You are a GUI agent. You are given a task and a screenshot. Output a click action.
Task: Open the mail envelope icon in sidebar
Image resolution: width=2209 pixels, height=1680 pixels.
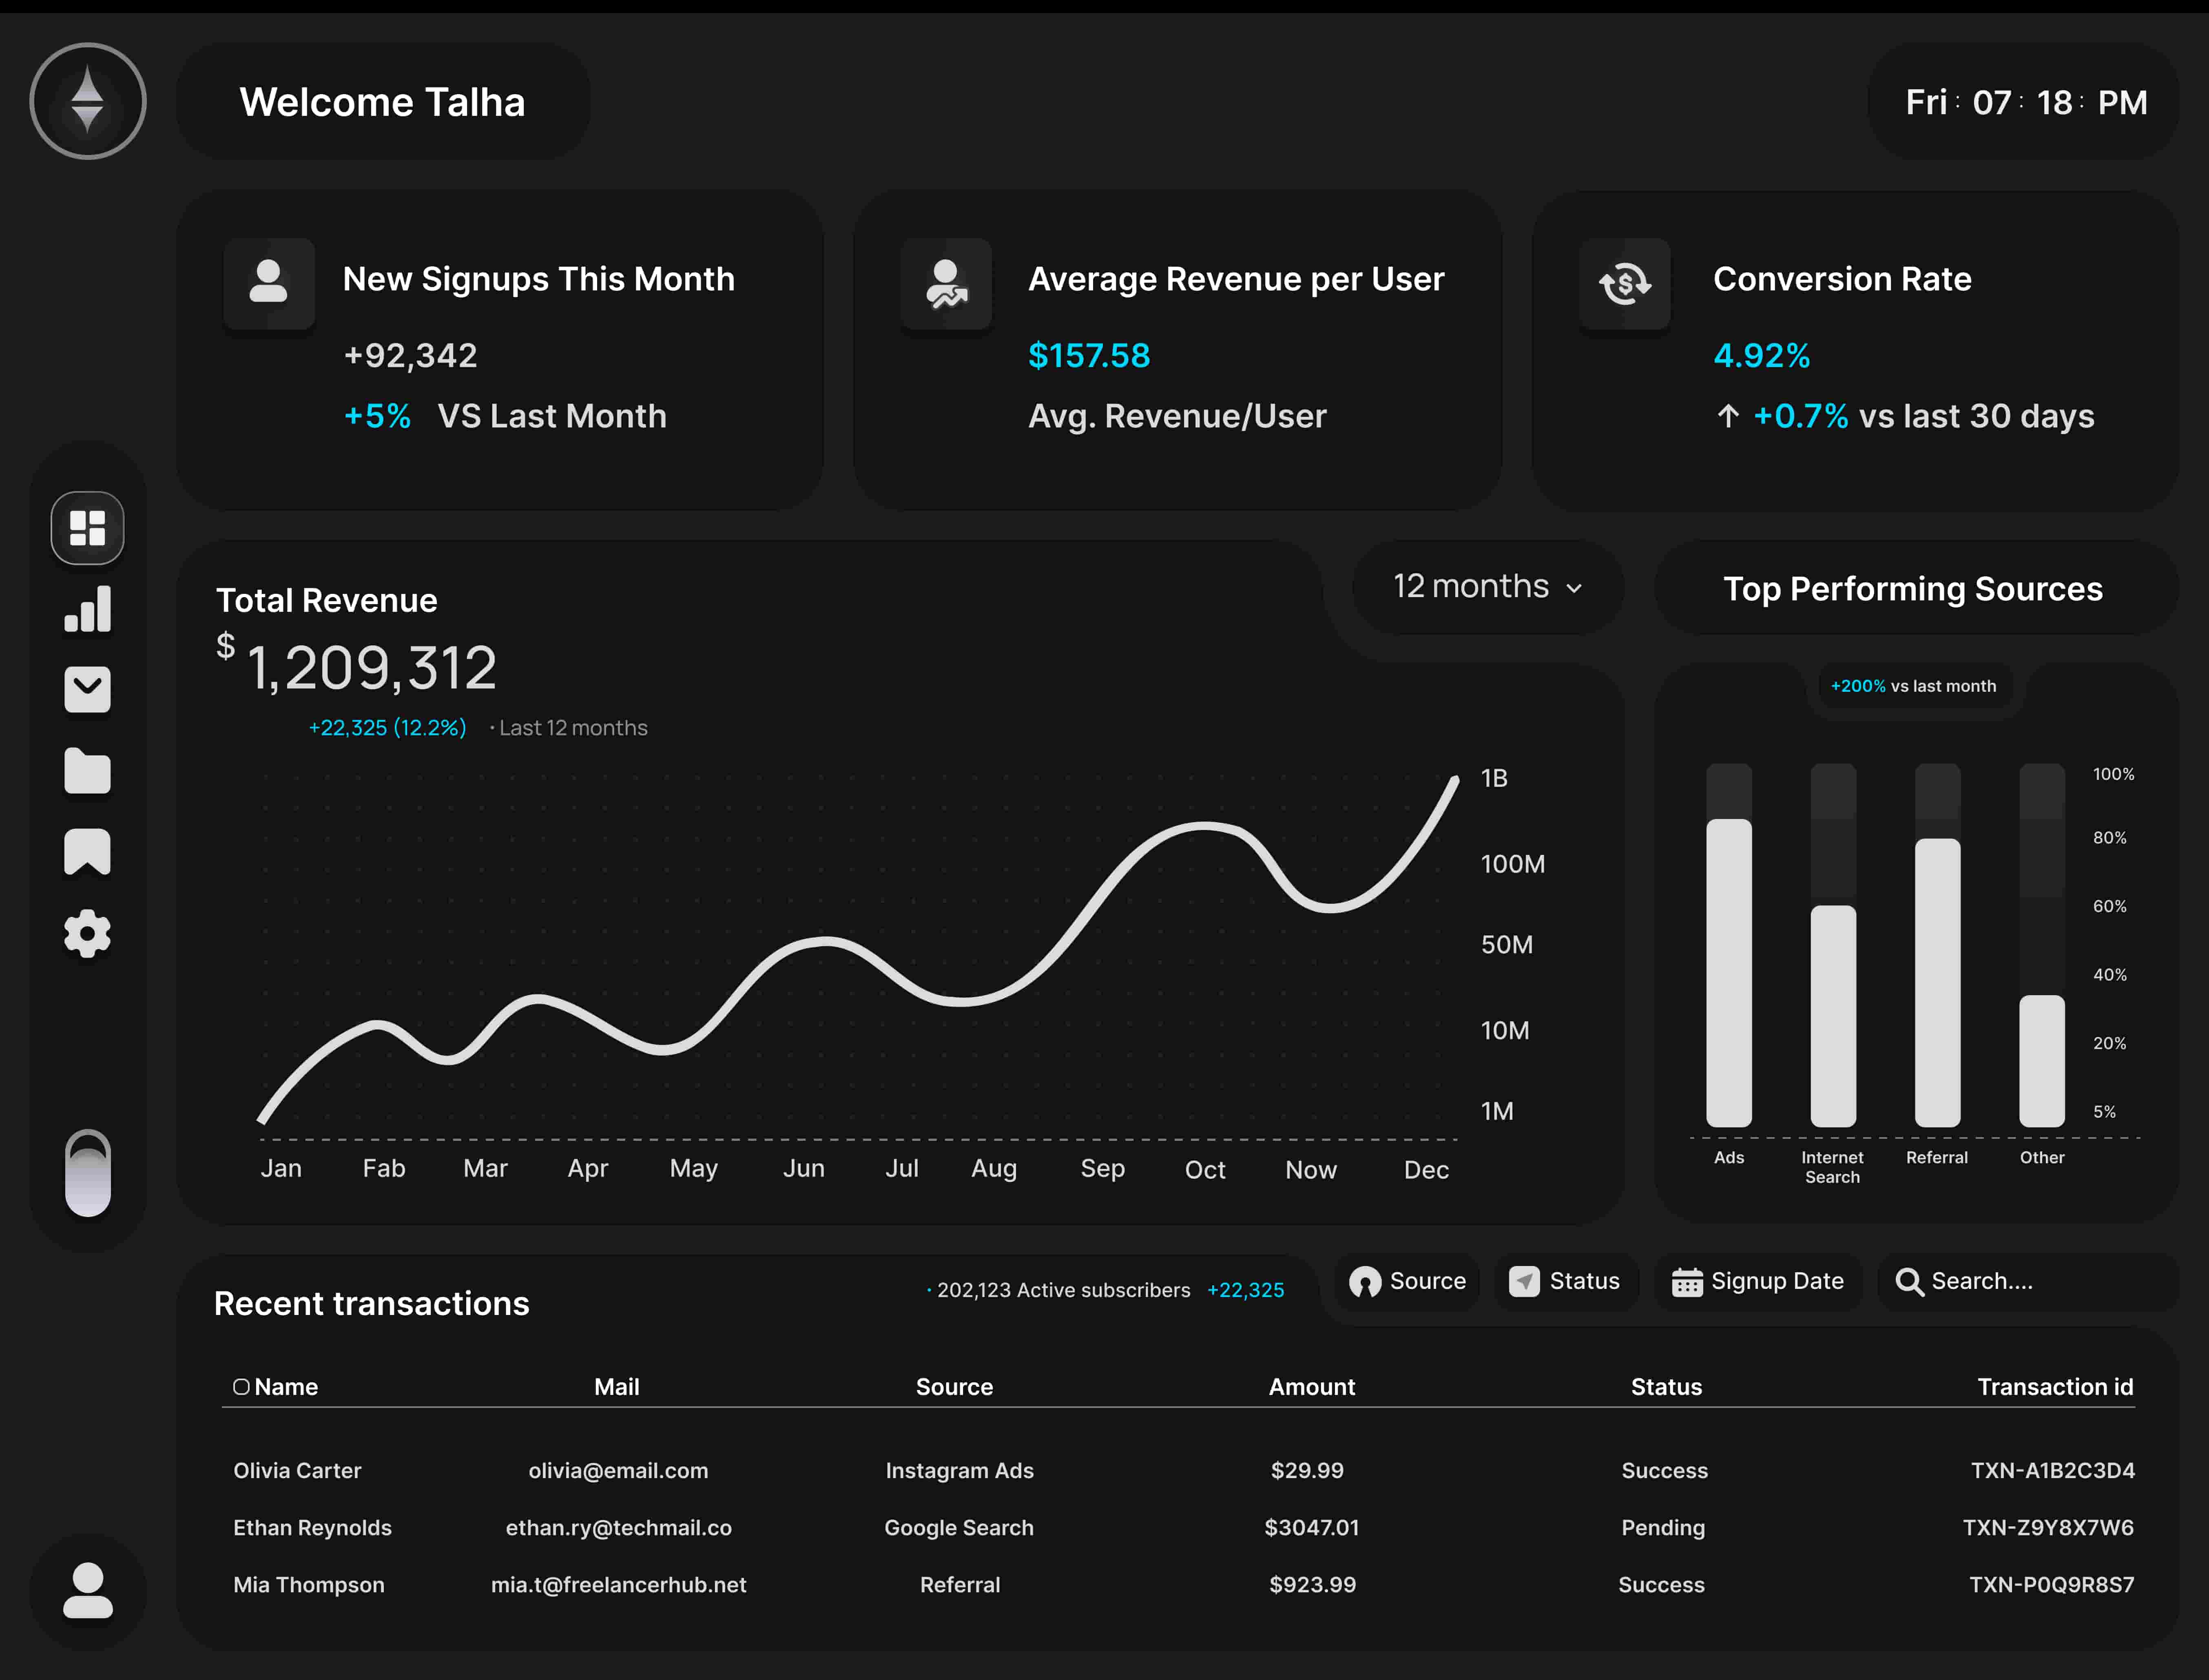pos(88,690)
